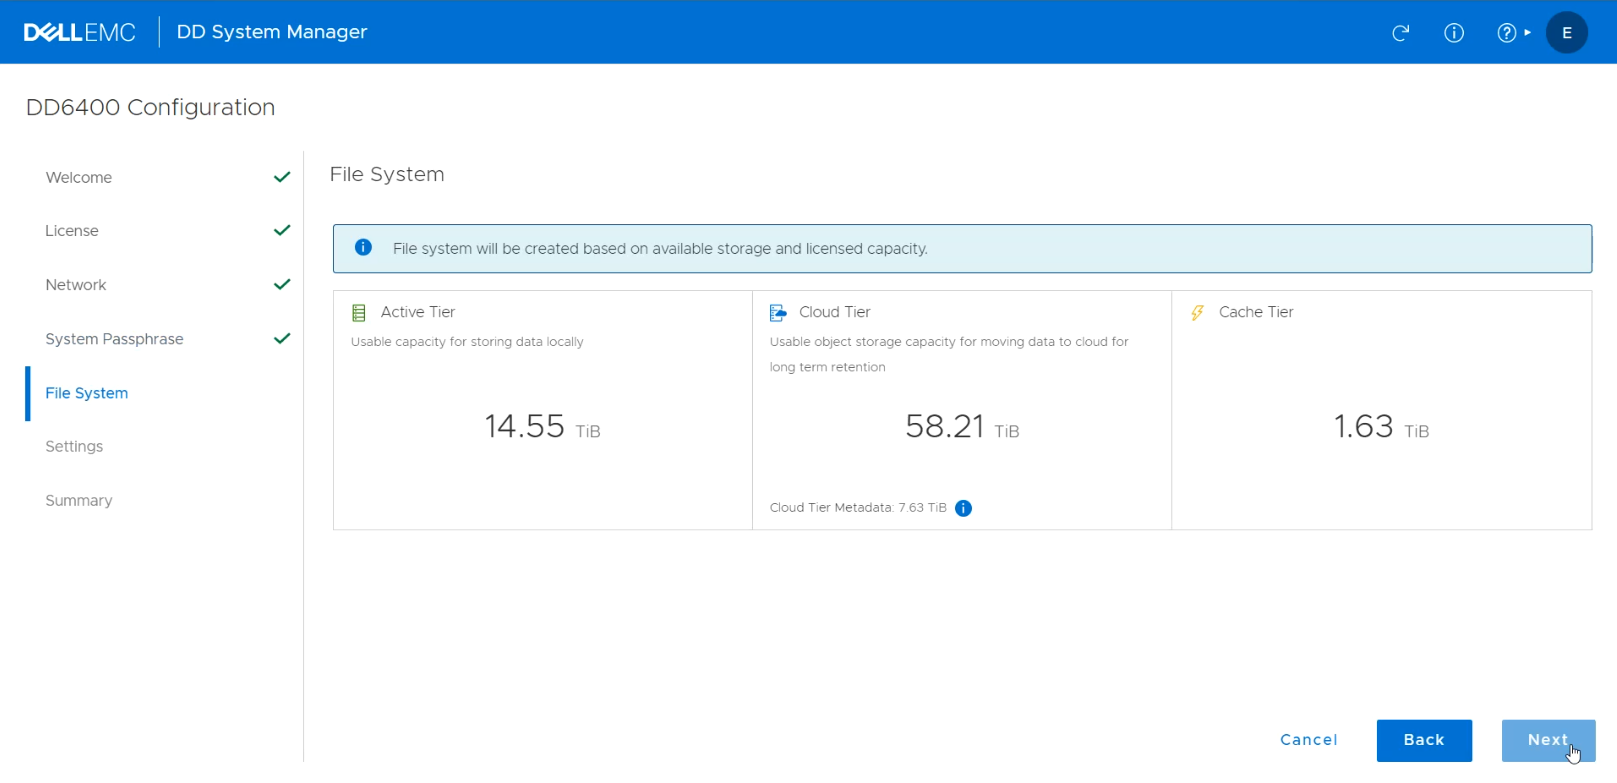
Task: Click the refresh icon in header
Action: [1400, 33]
